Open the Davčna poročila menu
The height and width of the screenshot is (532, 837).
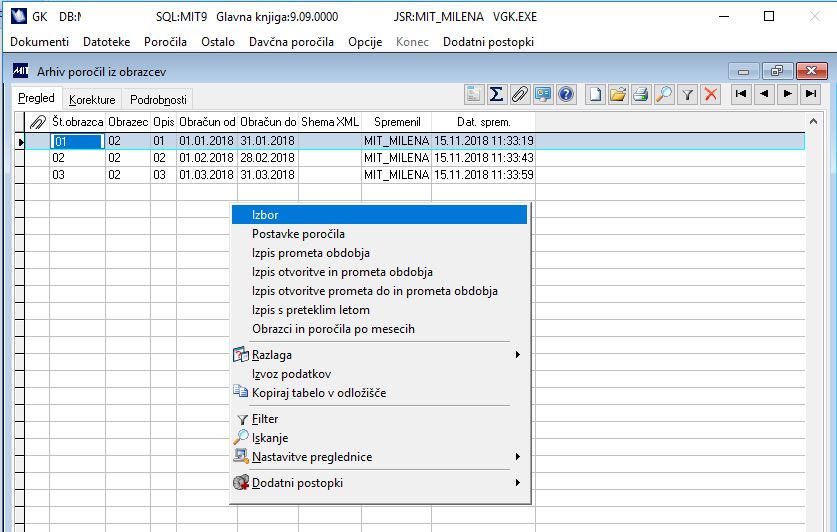[x=291, y=42]
